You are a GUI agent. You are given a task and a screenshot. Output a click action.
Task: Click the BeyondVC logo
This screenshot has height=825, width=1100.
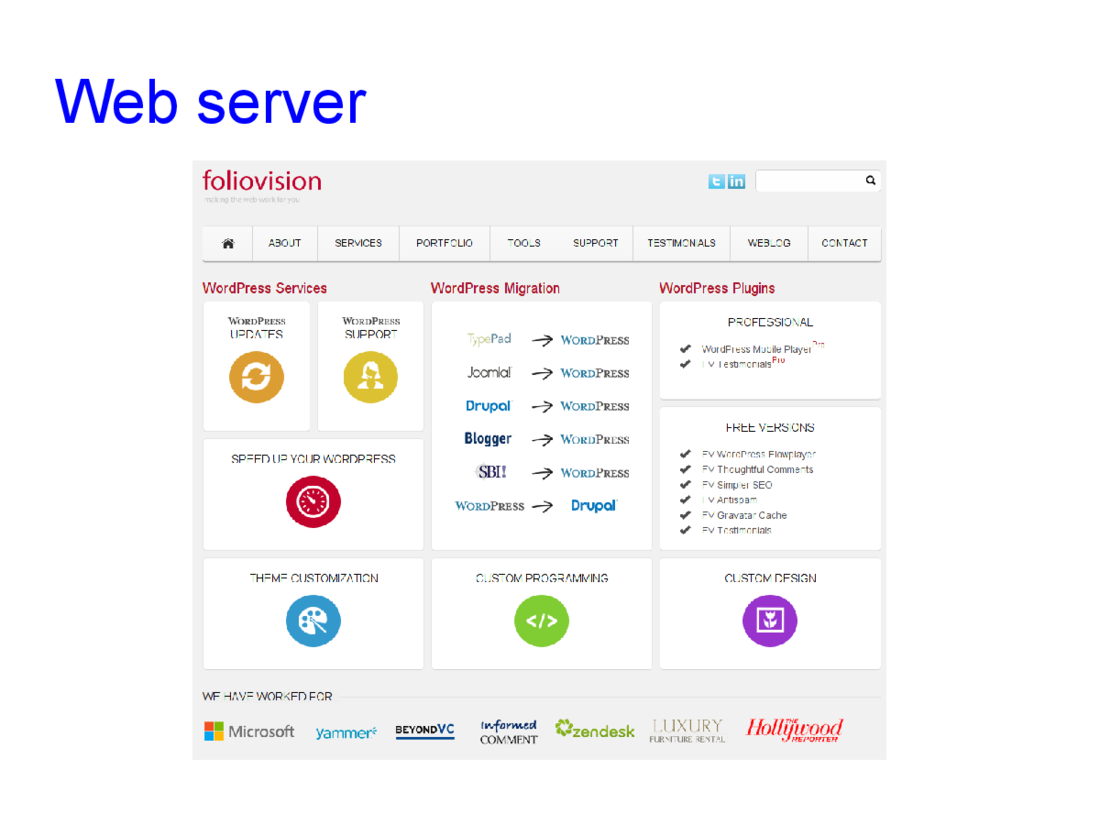[x=425, y=730]
